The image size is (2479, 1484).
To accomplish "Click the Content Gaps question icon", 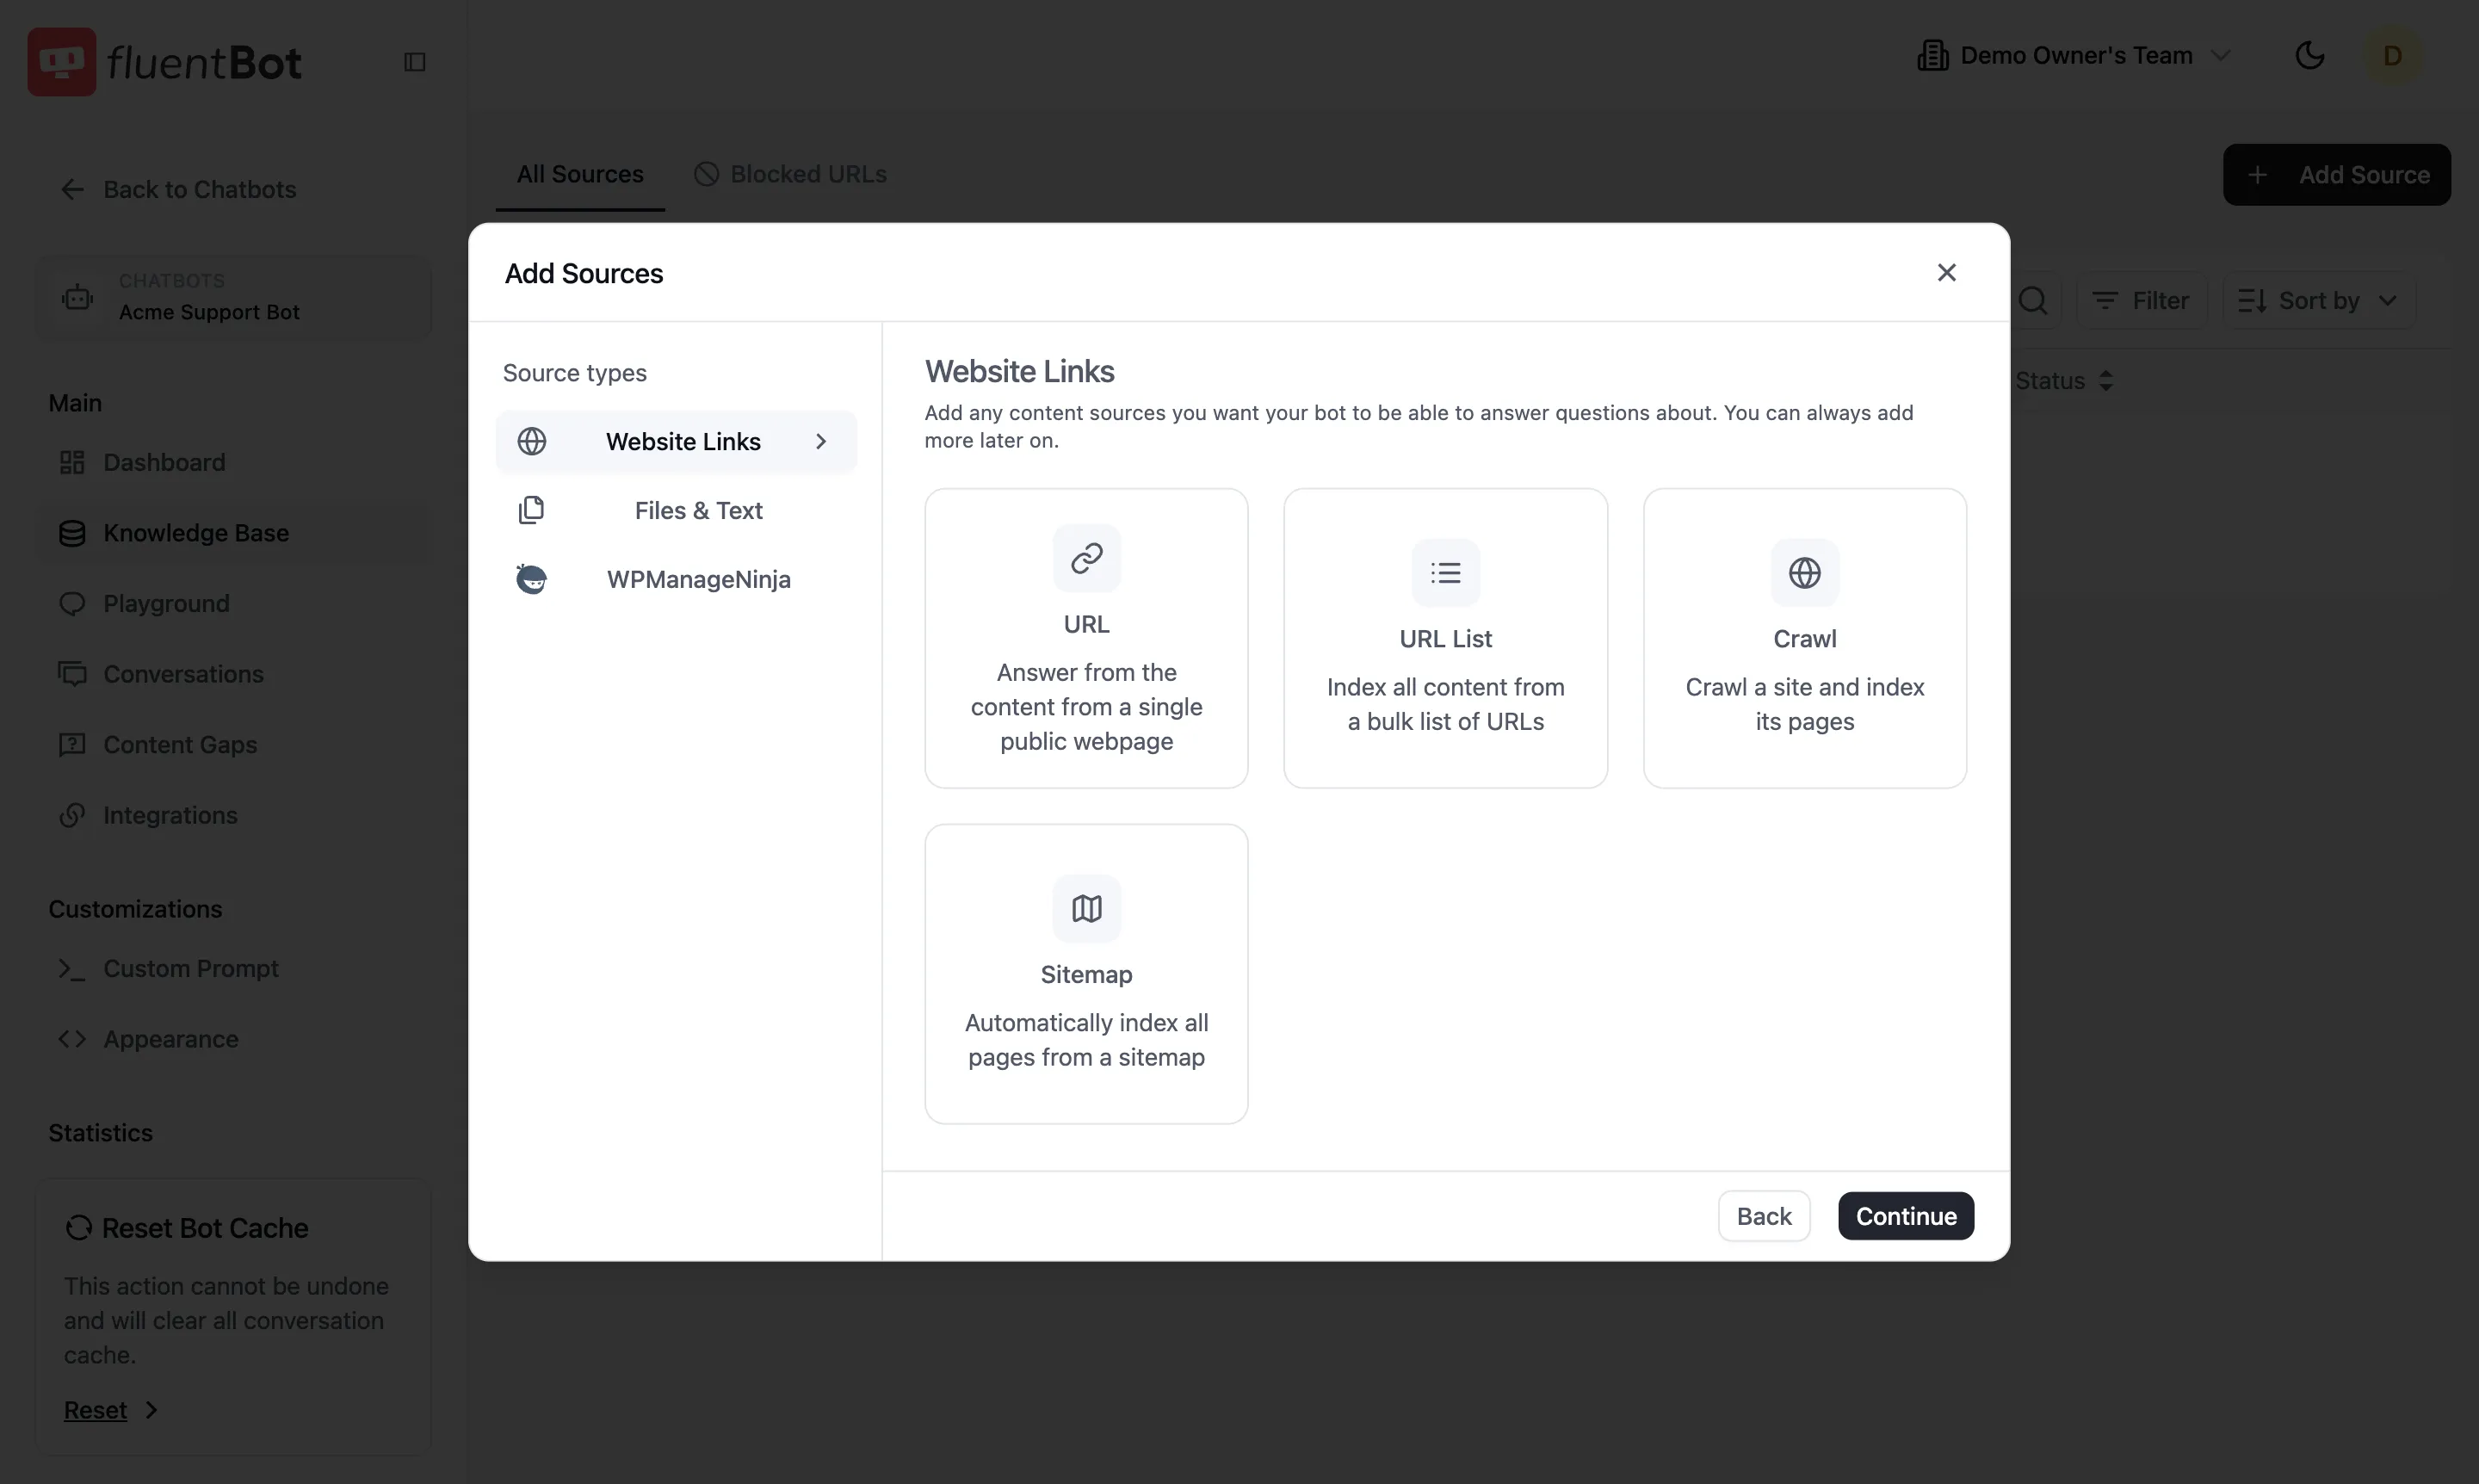I will (72, 745).
